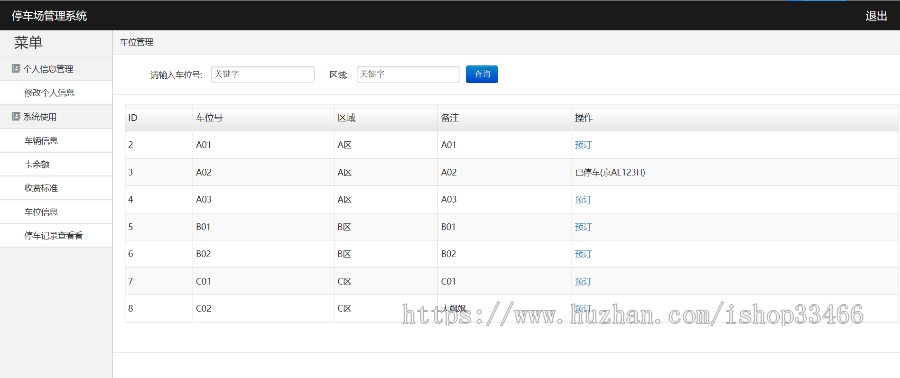Open 收费标准 in the sidebar
Viewport: 900px width, 378px height.
[x=41, y=188]
